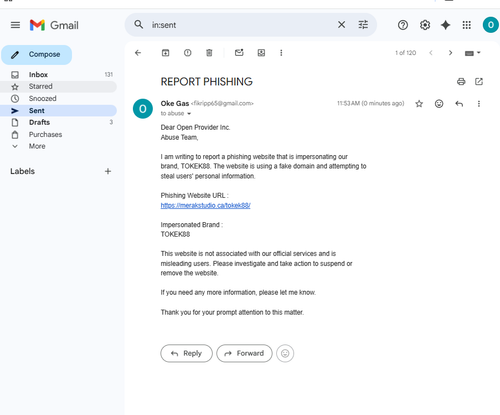
Task: Archive this conversation
Action: [165, 53]
